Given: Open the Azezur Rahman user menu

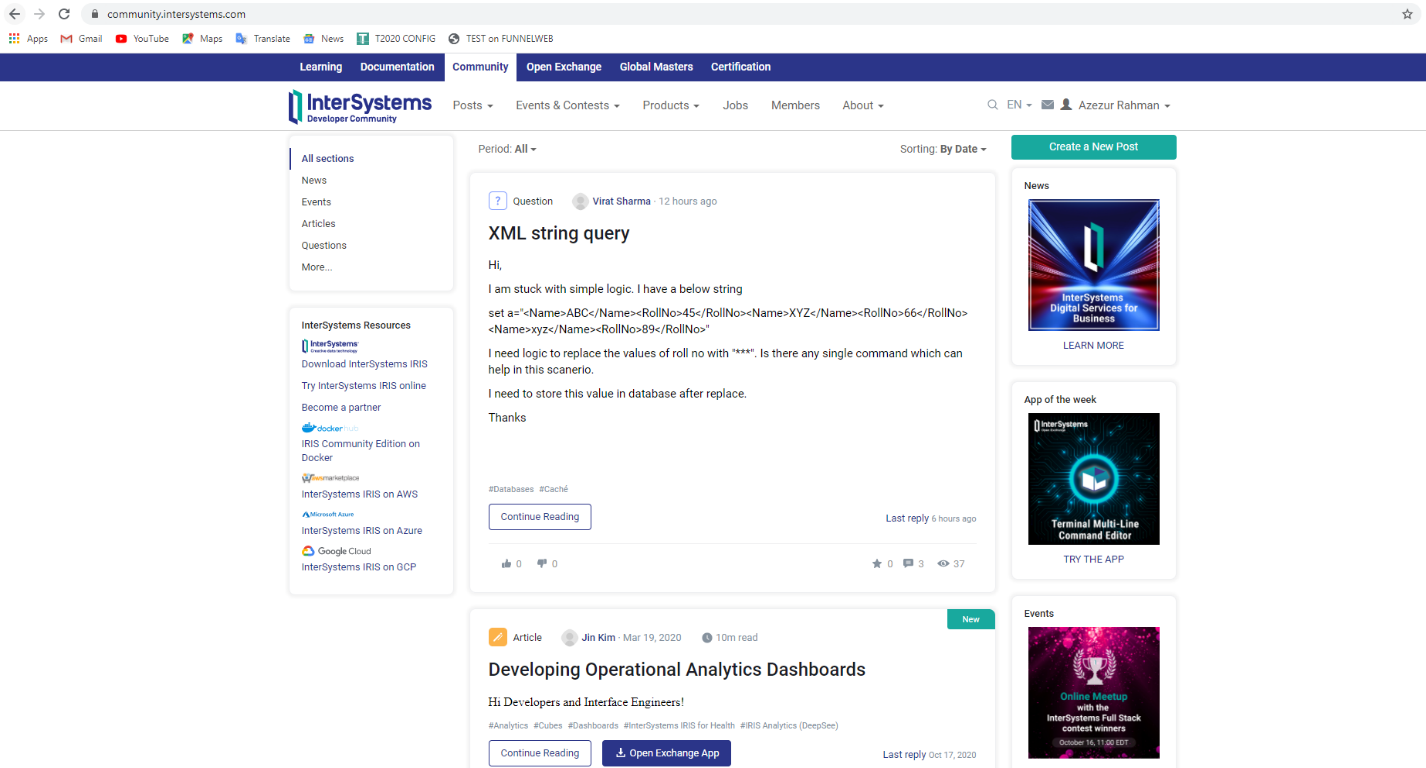Looking at the screenshot, I should pos(1115,105).
